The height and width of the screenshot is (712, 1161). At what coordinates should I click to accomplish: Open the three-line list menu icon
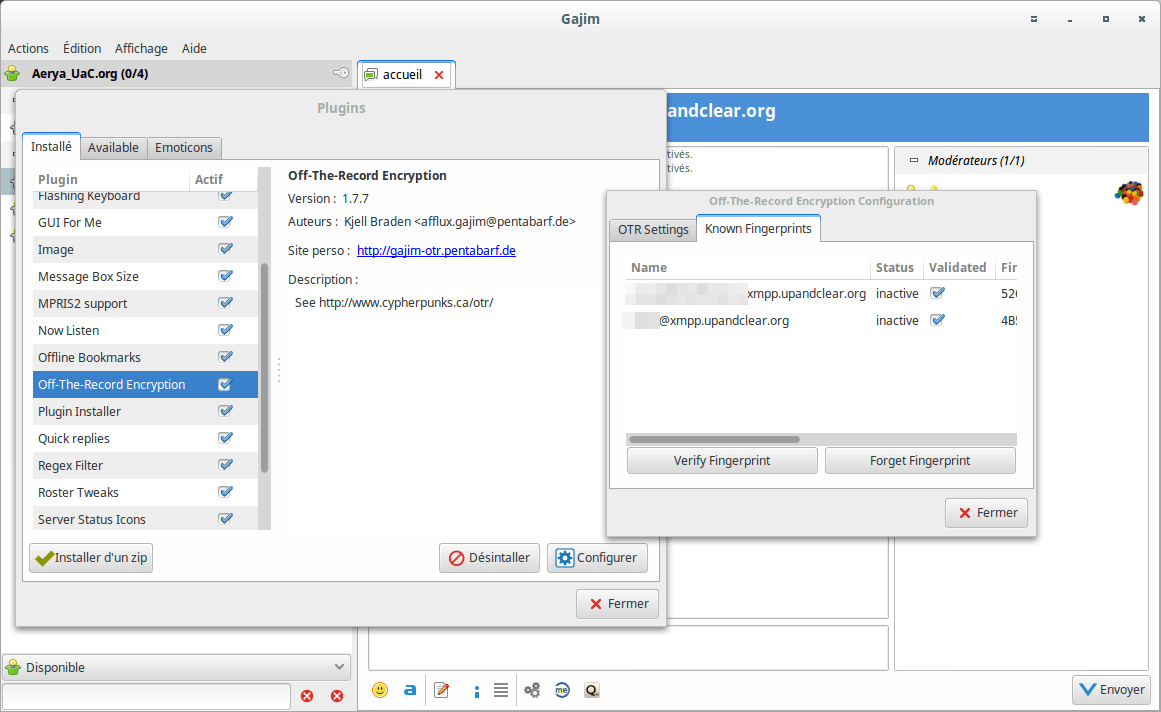pos(501,690)
